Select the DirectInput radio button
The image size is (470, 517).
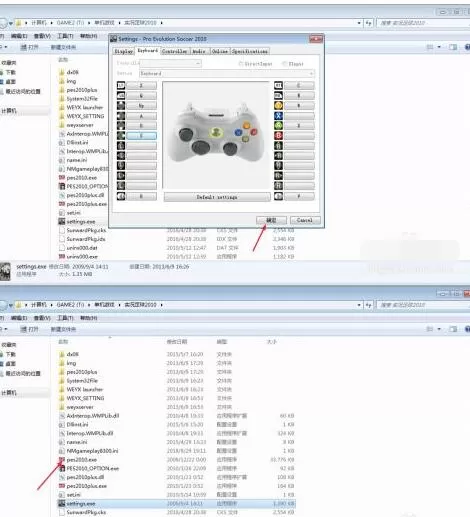tap(241, 64)
